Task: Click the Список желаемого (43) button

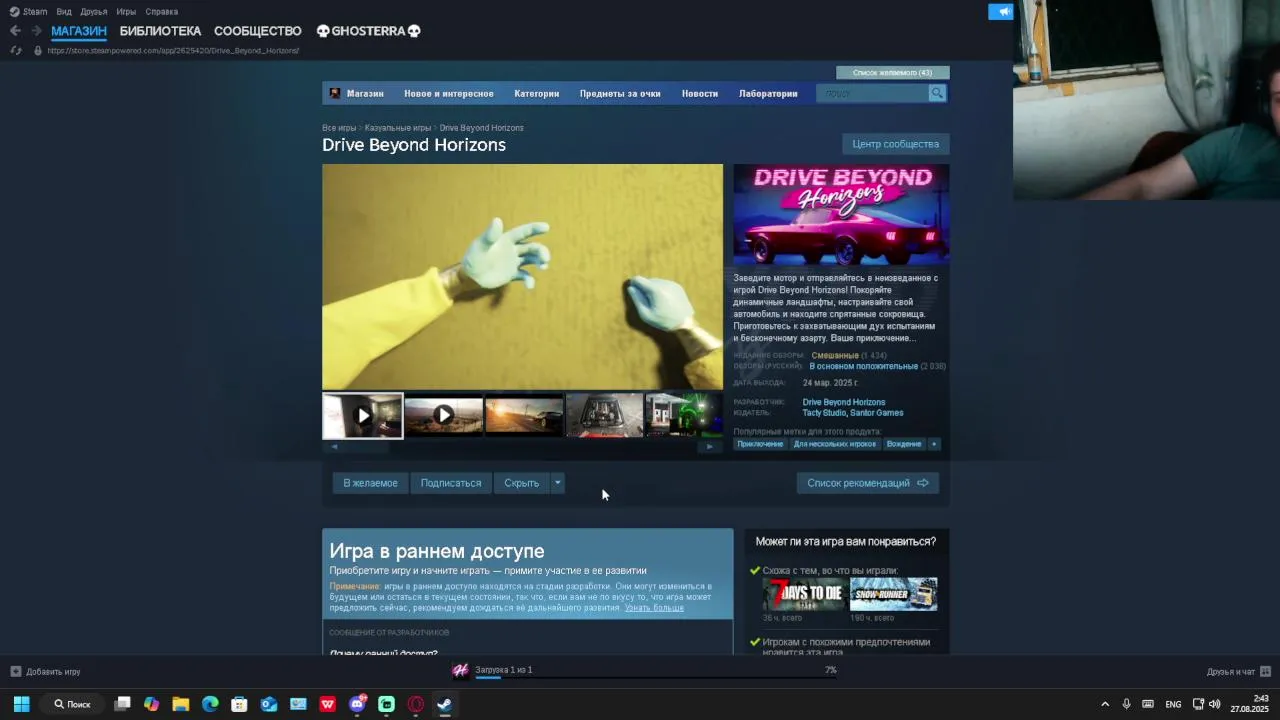Action: 893,72
